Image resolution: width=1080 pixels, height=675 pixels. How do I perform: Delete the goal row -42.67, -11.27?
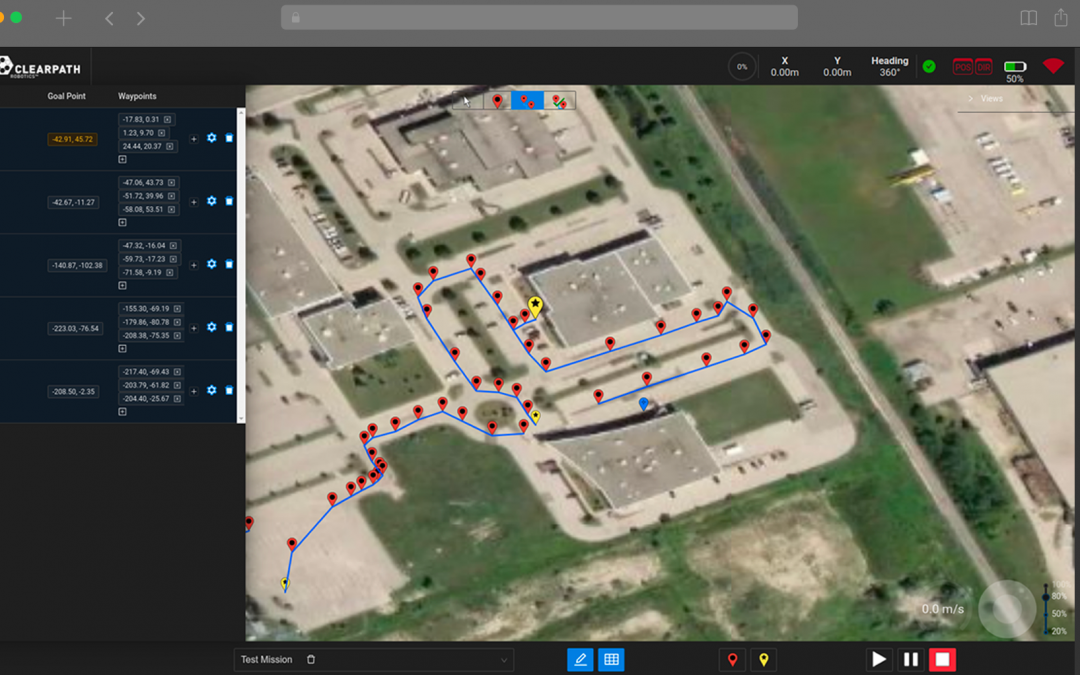229,202
